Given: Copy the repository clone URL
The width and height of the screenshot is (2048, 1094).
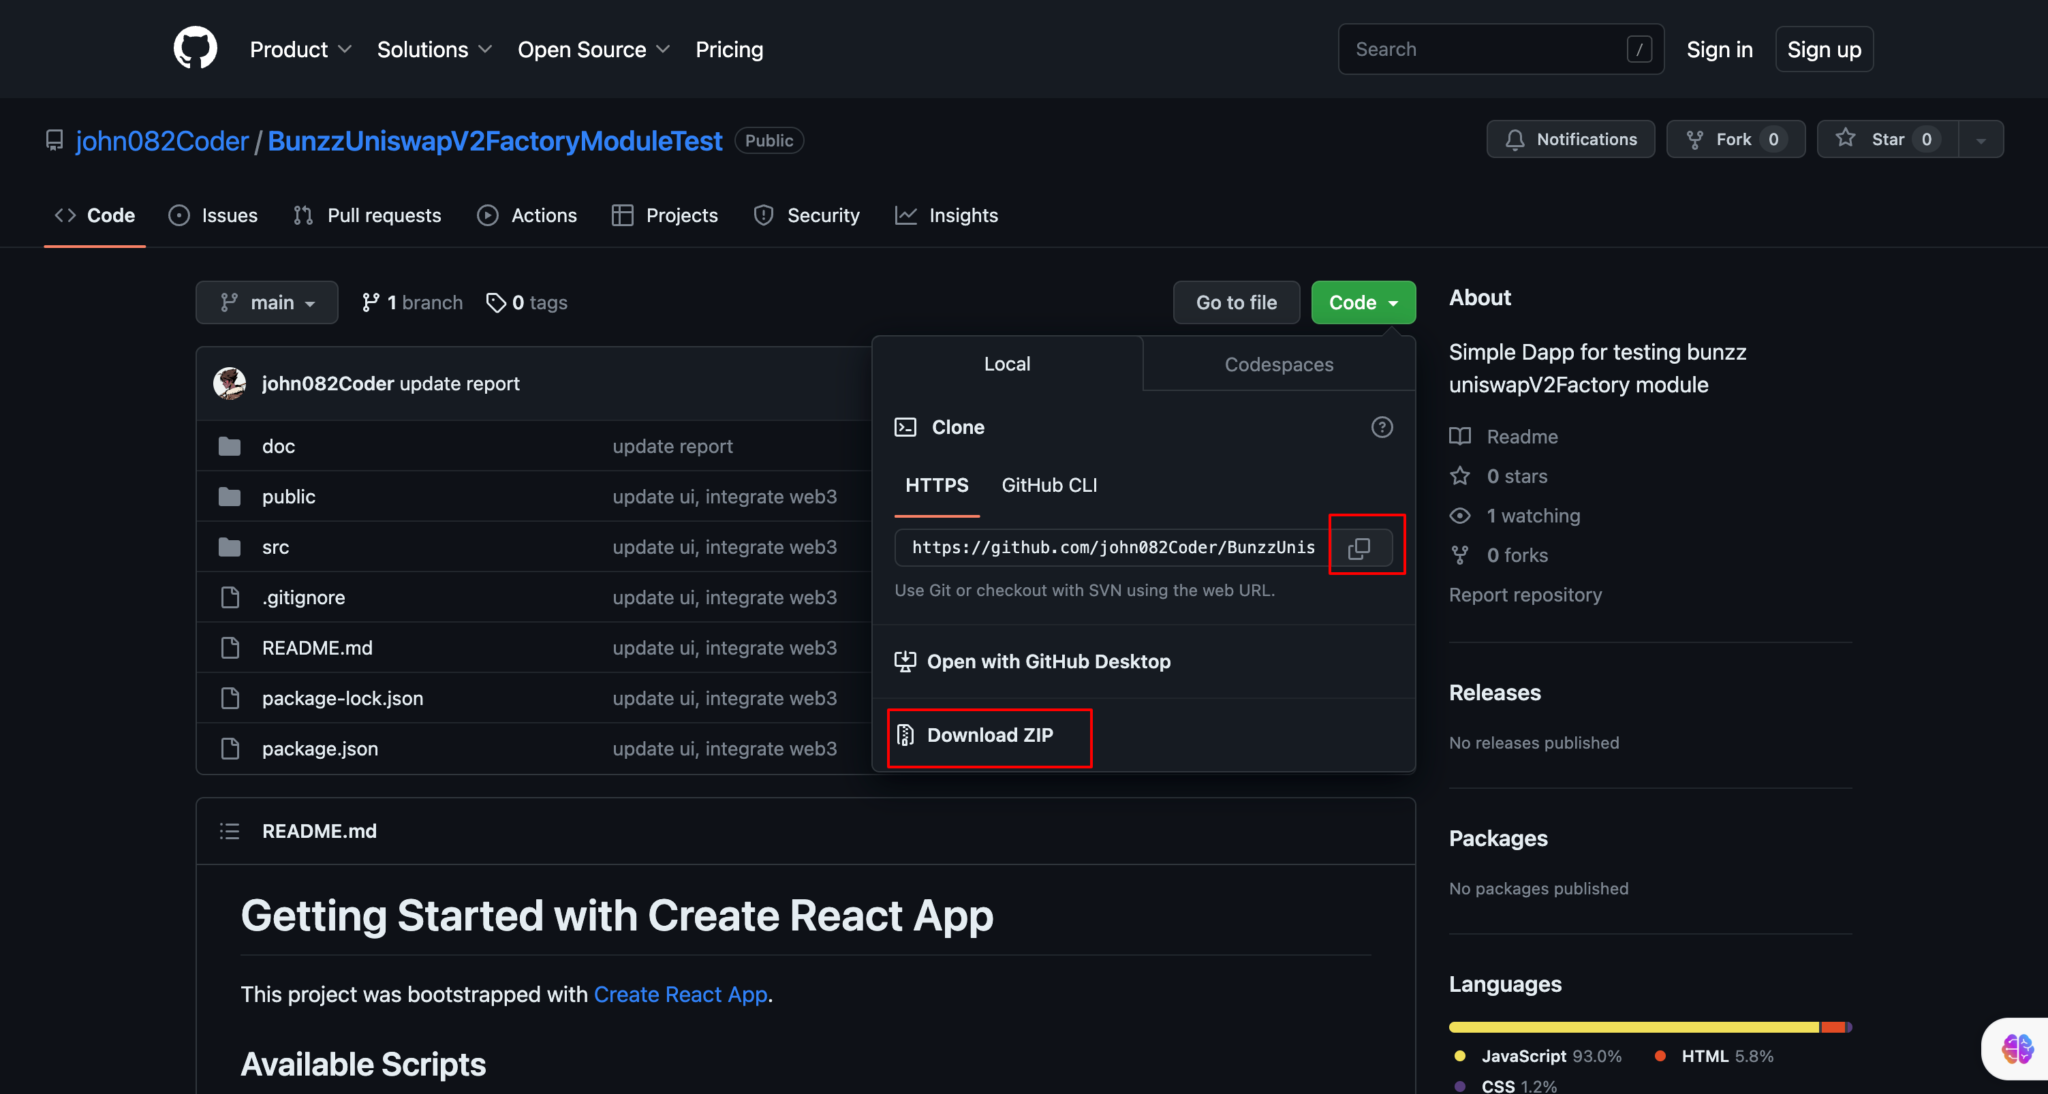Looking at the screenshot, I should 1364,547.
